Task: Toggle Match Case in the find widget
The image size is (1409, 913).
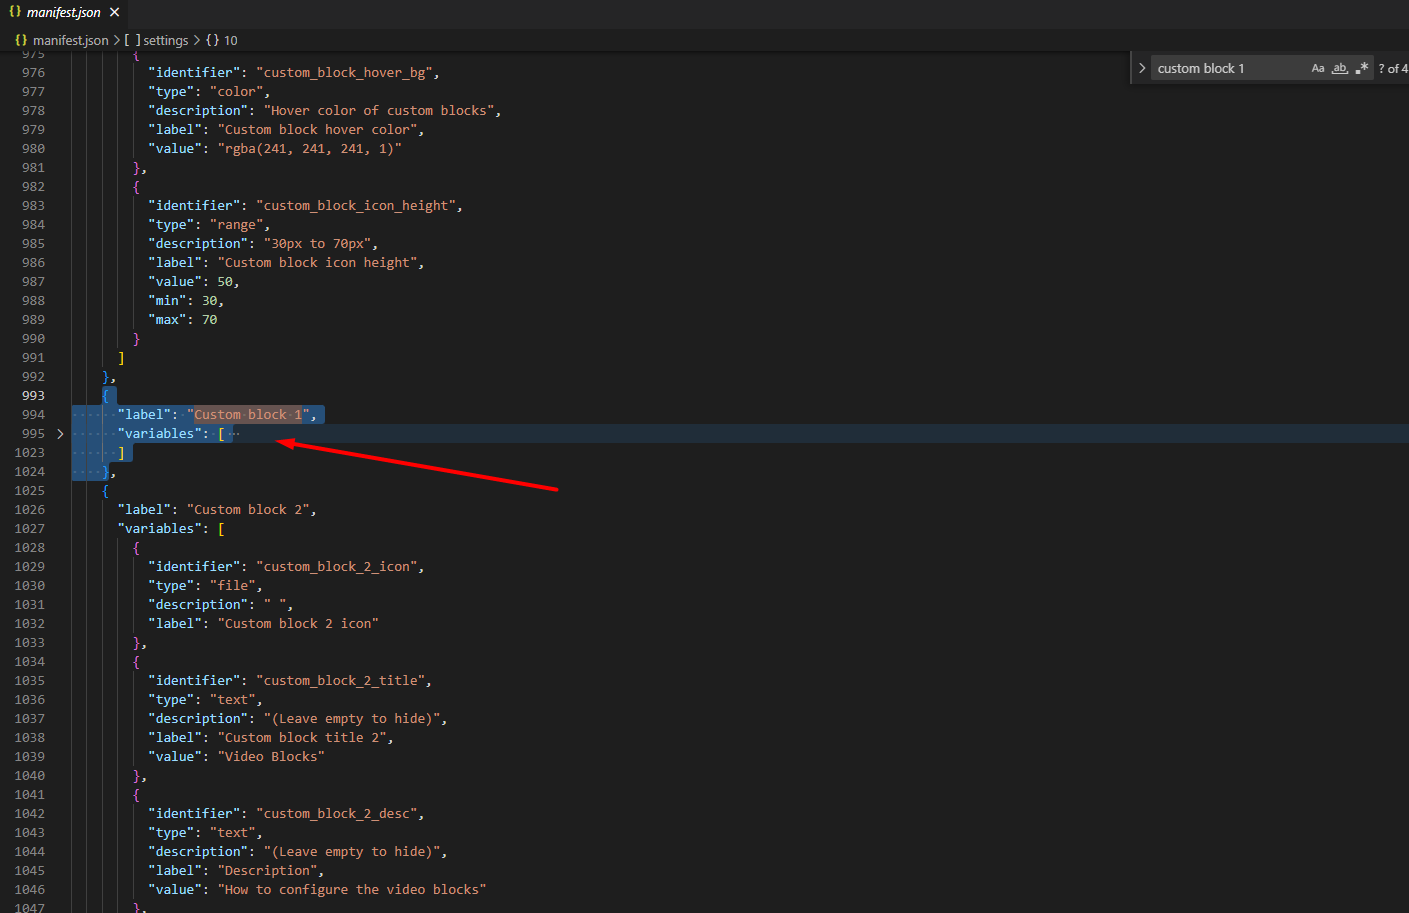Action: tap(1317, 68)
